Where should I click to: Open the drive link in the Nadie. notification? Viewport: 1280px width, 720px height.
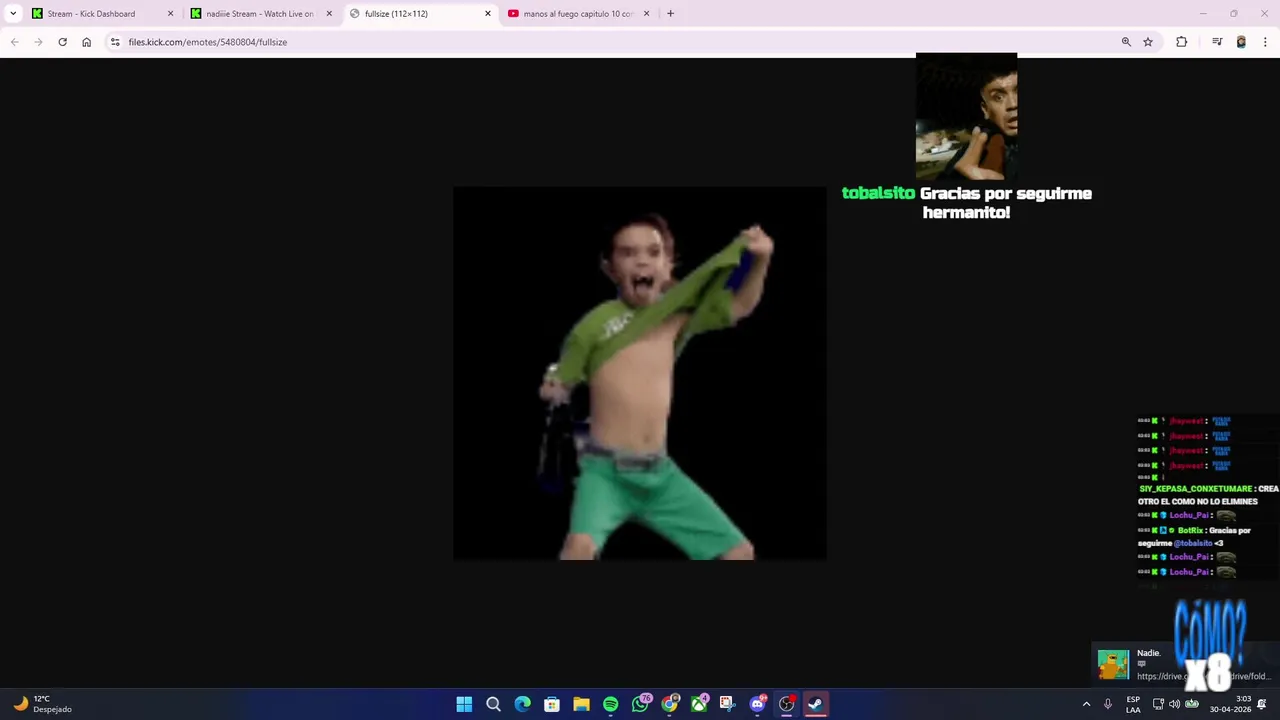(x=1203, y=676)
